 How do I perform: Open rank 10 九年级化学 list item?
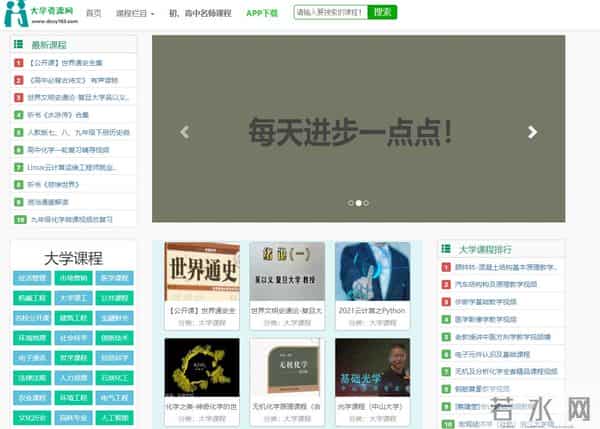pyautogui.click(x=72, y=219)
